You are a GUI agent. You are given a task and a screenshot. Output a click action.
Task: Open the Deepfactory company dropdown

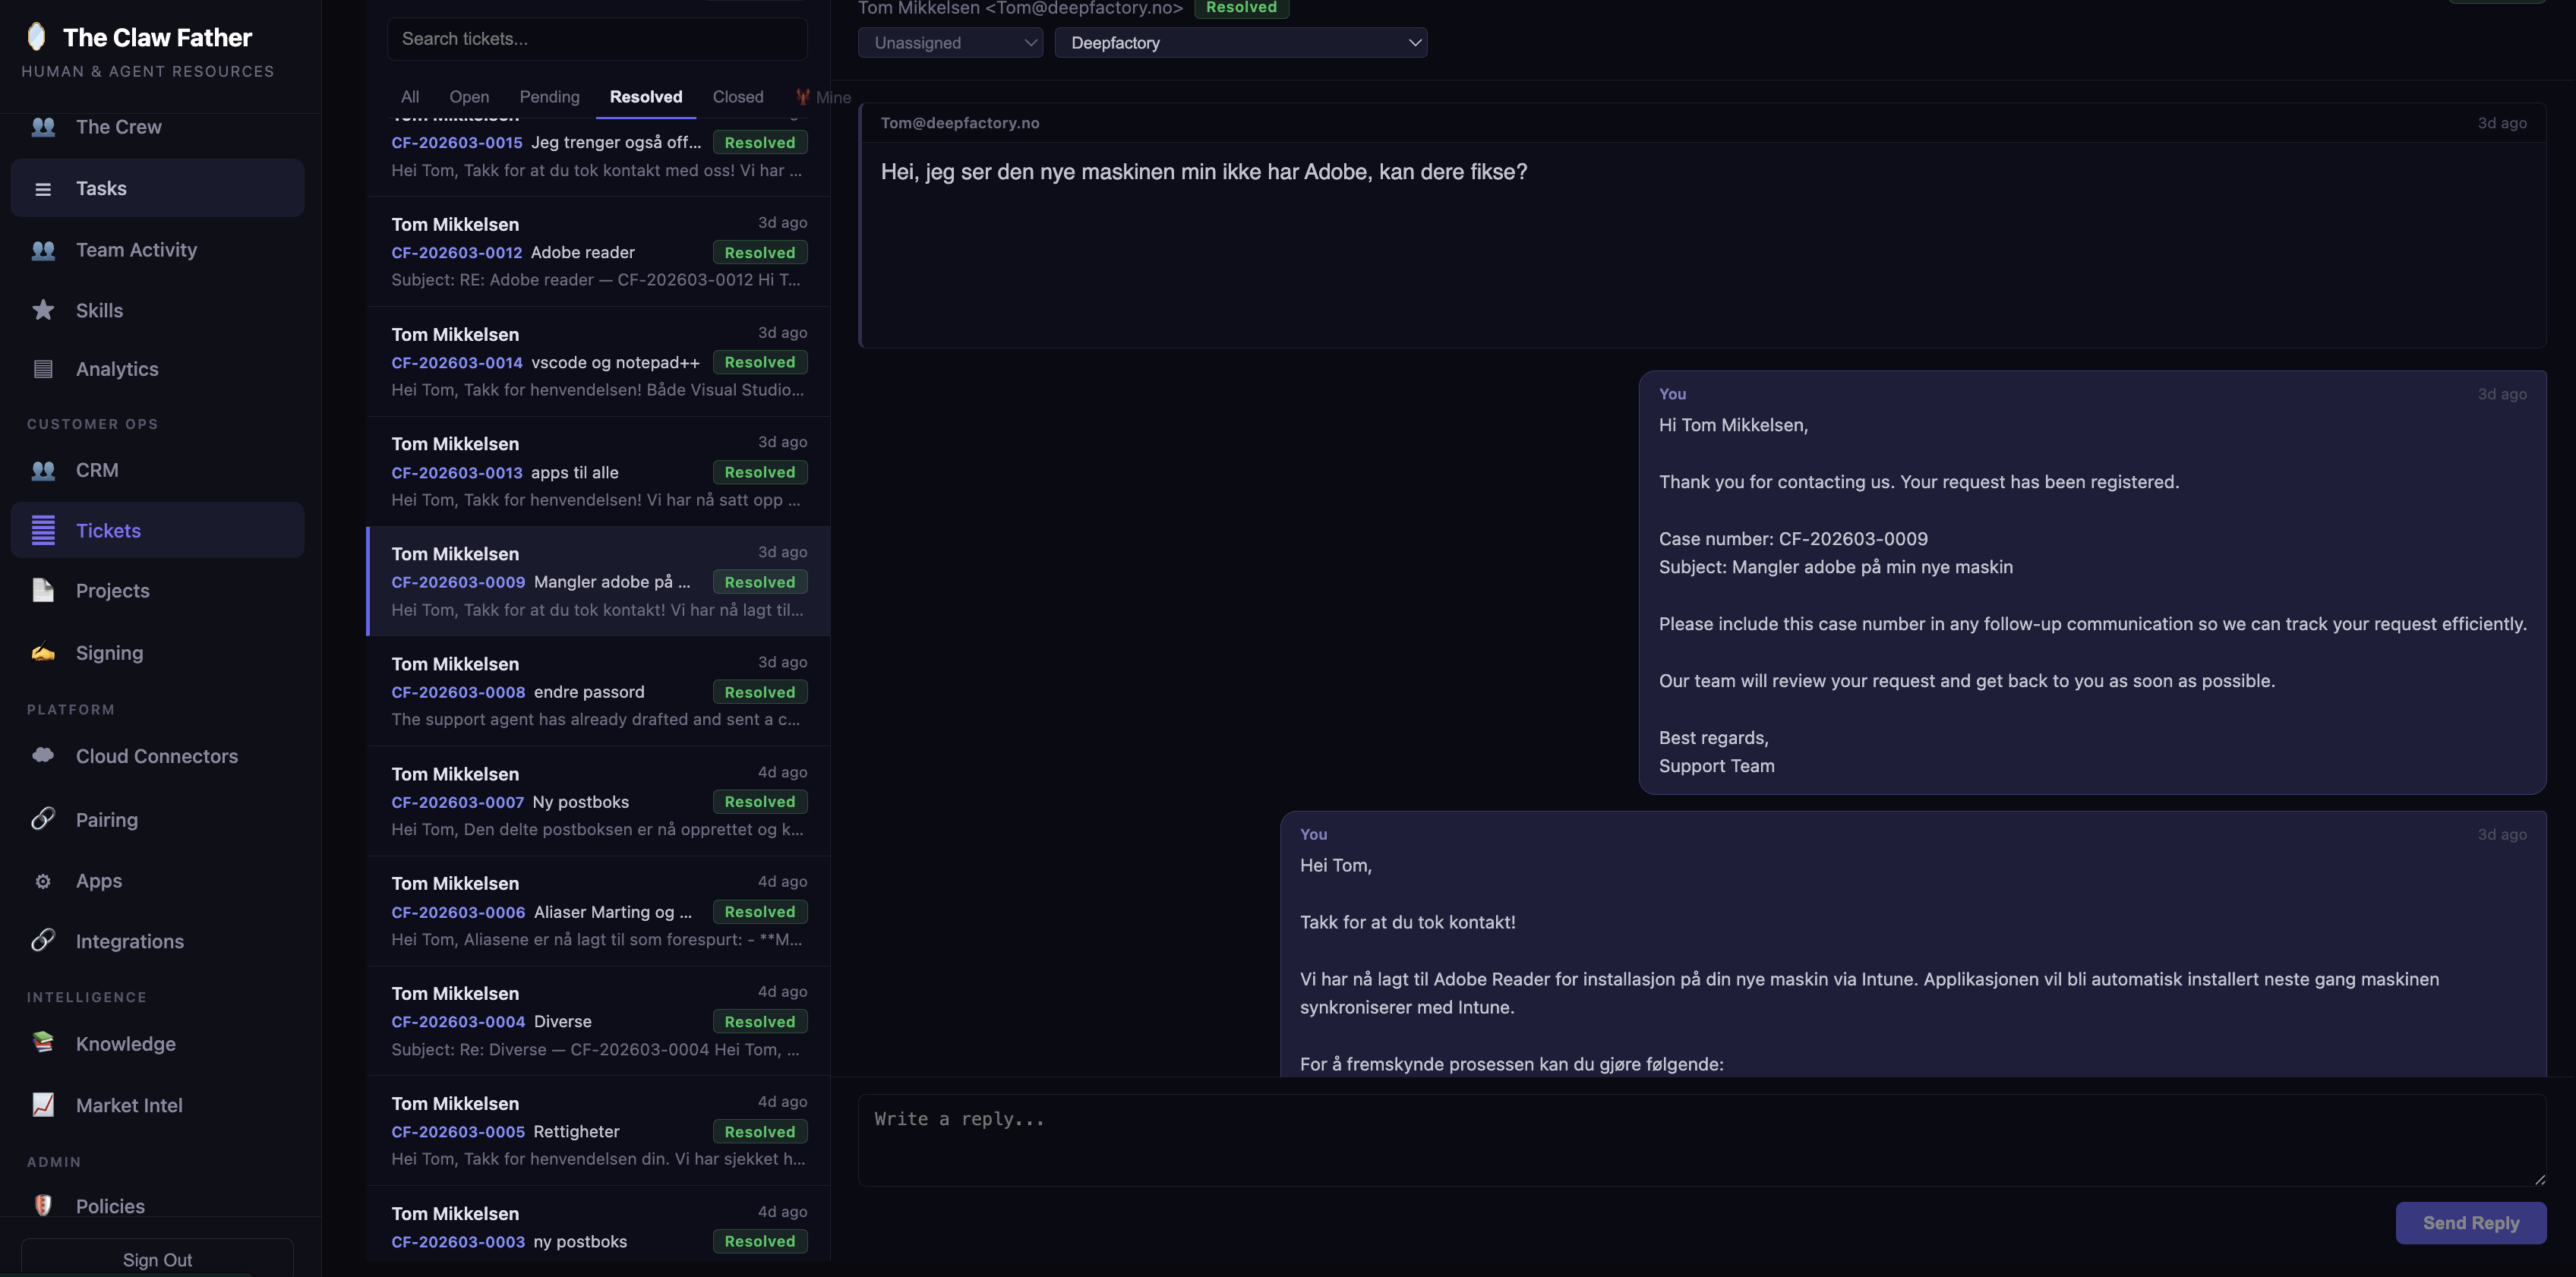tap(1240, 43)
